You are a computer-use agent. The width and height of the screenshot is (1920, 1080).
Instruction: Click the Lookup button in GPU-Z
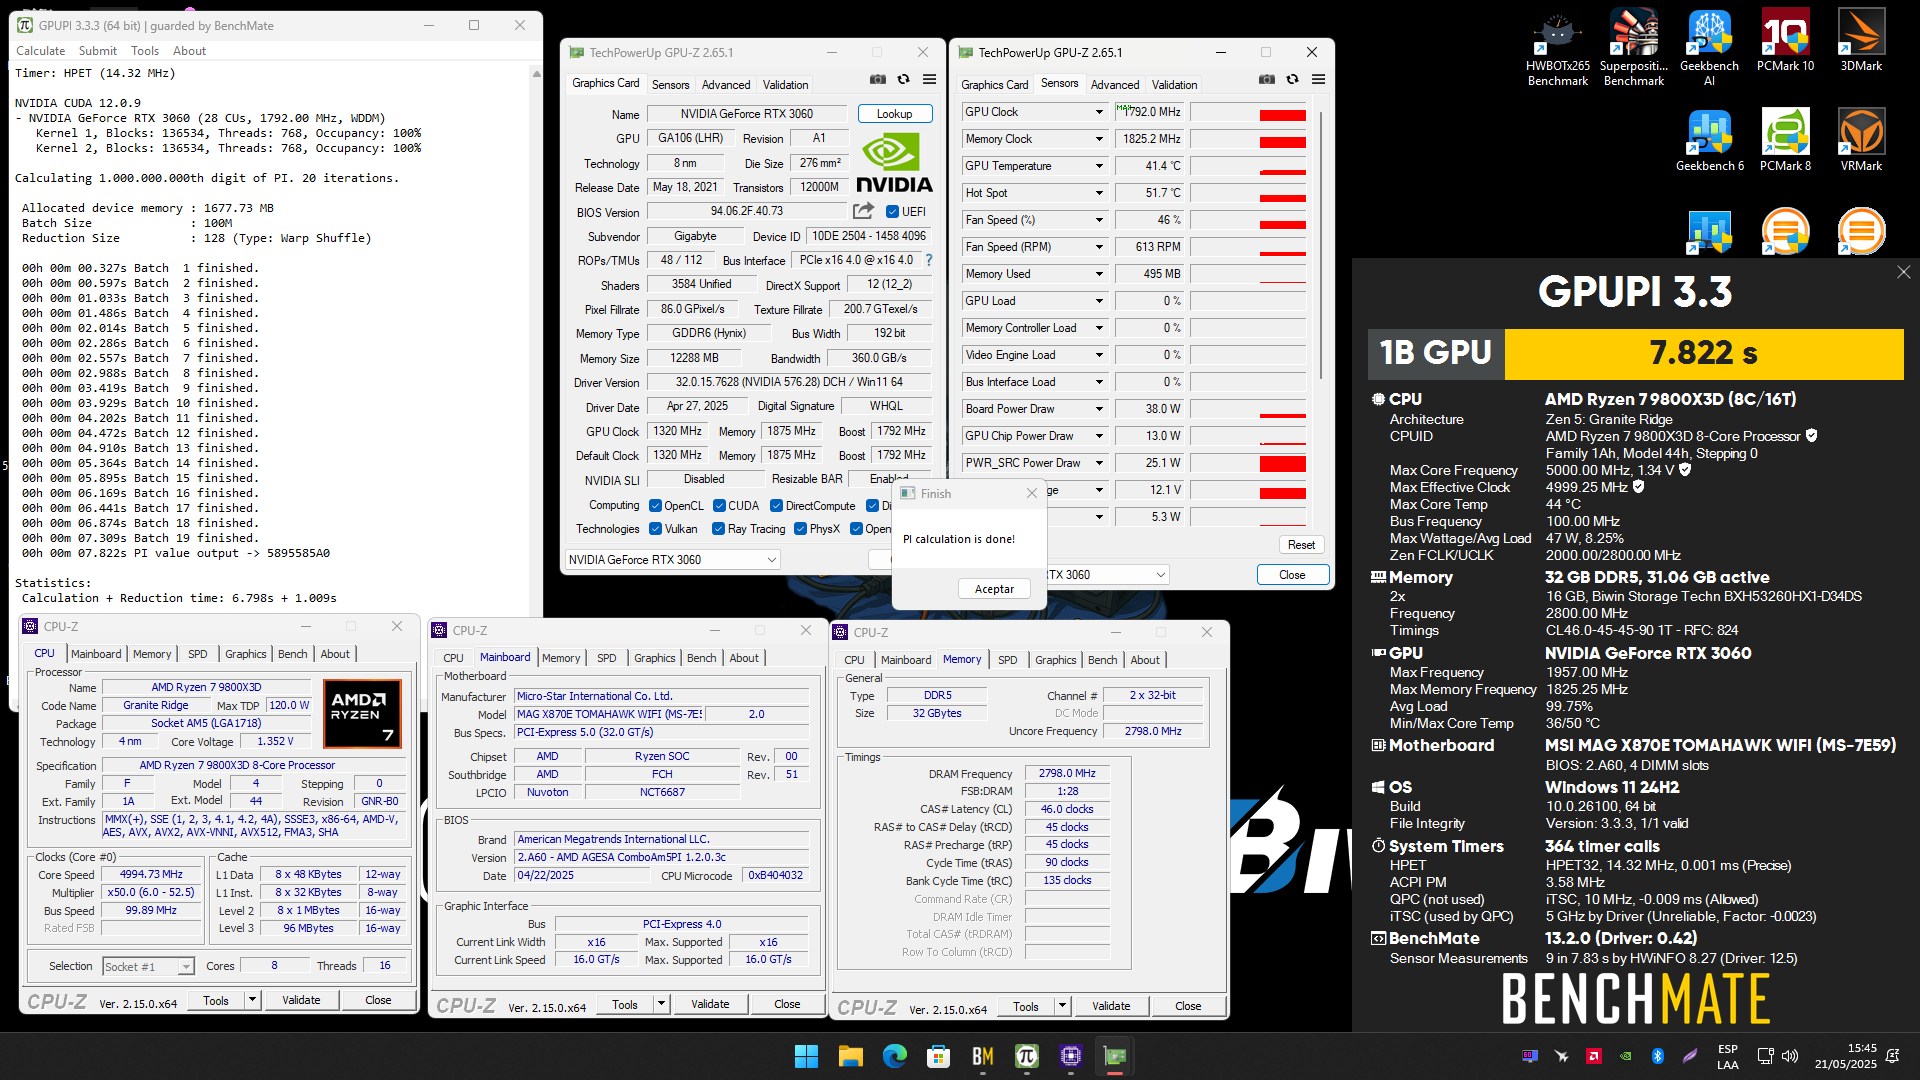coord(894,114)
